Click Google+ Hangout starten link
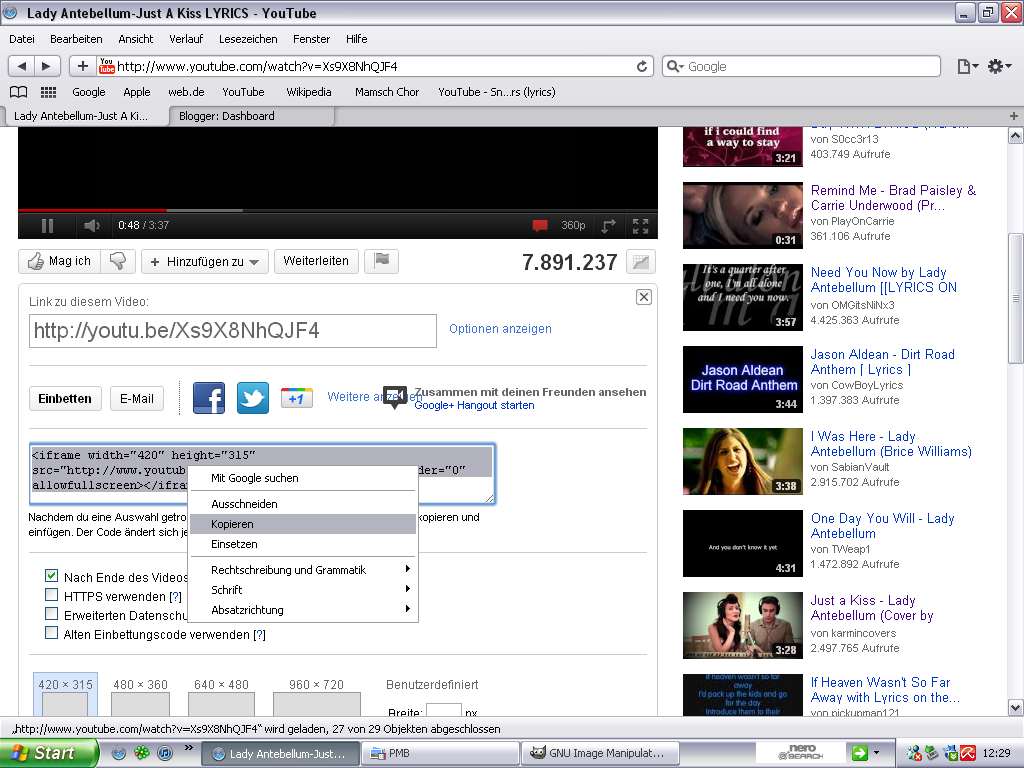 474,405
